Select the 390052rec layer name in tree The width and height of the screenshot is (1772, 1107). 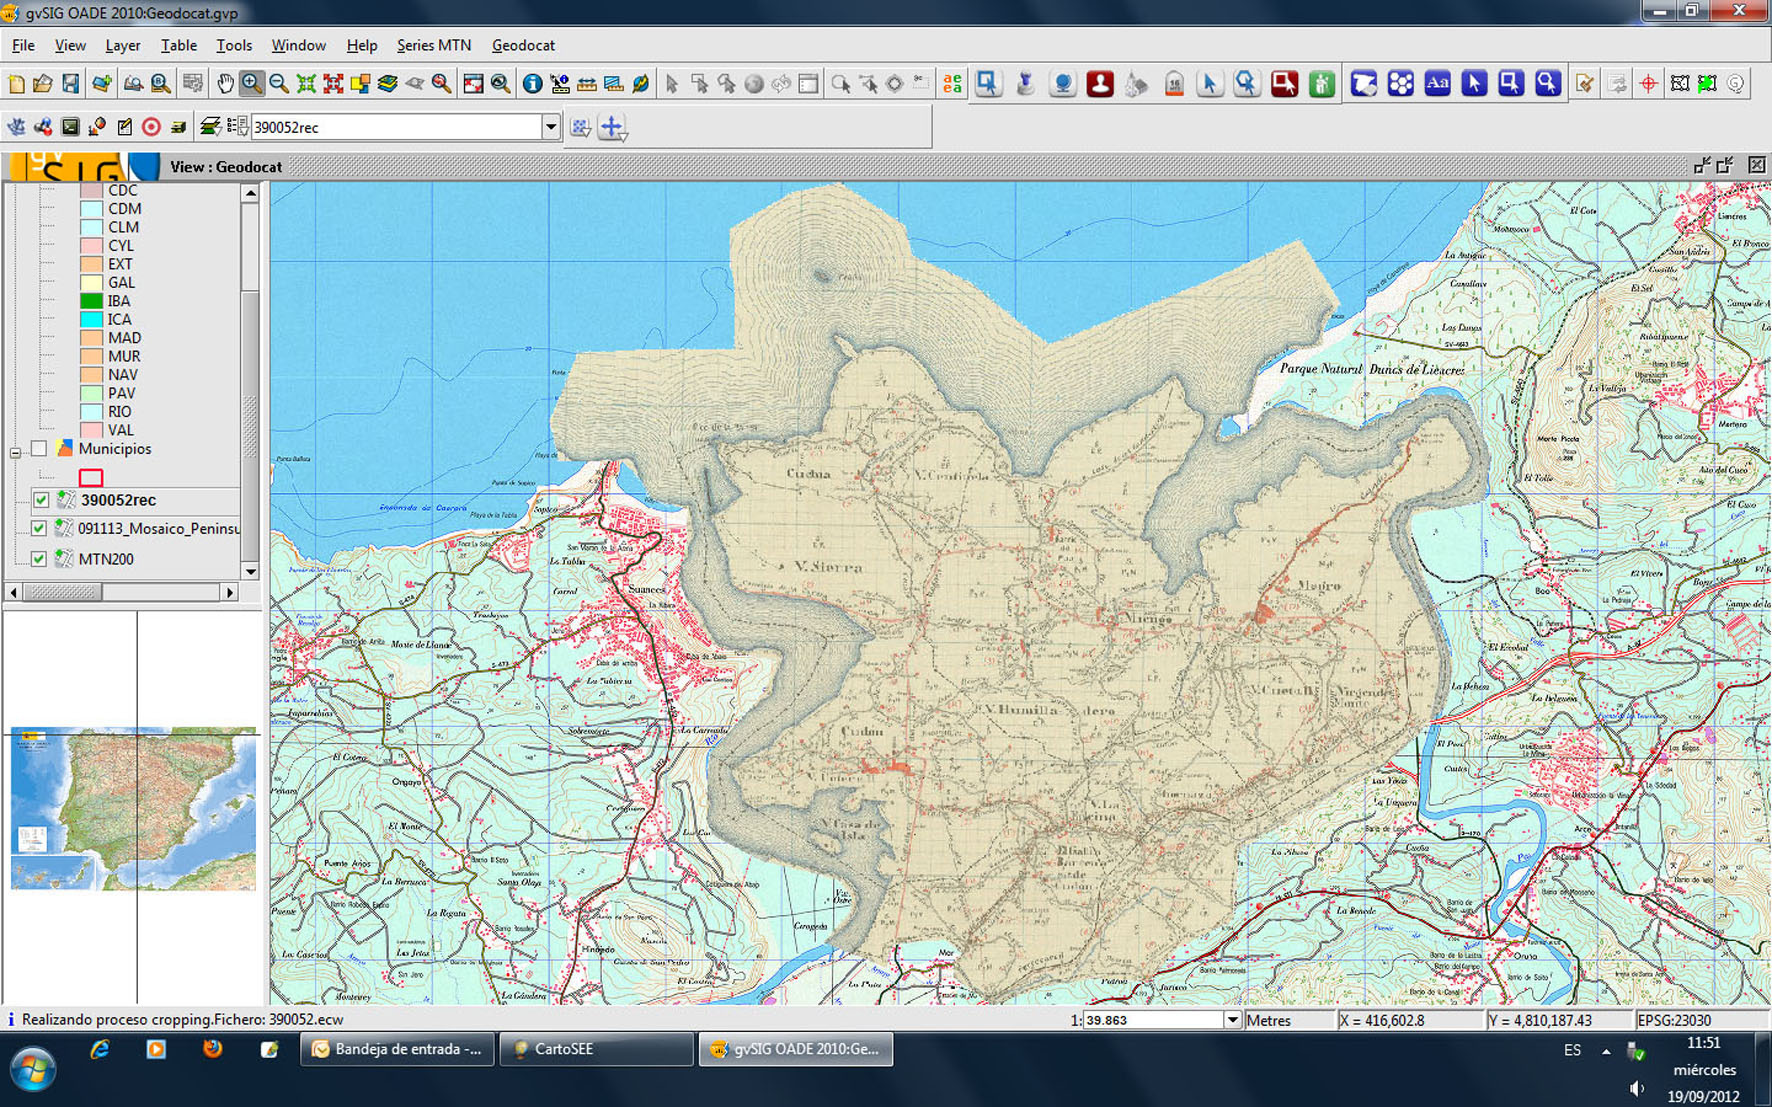tap(118, 500)
